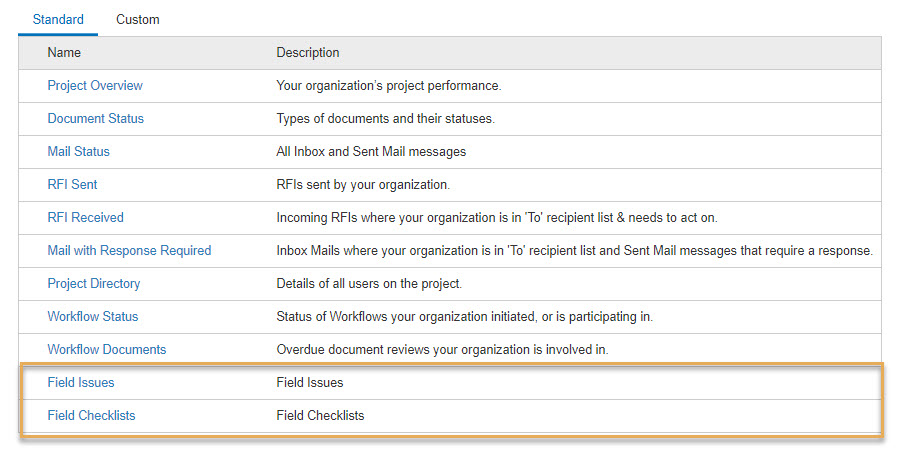Click the Field Checklists description text
Viewport: 918px width, 449px height.
pos(320,415)
